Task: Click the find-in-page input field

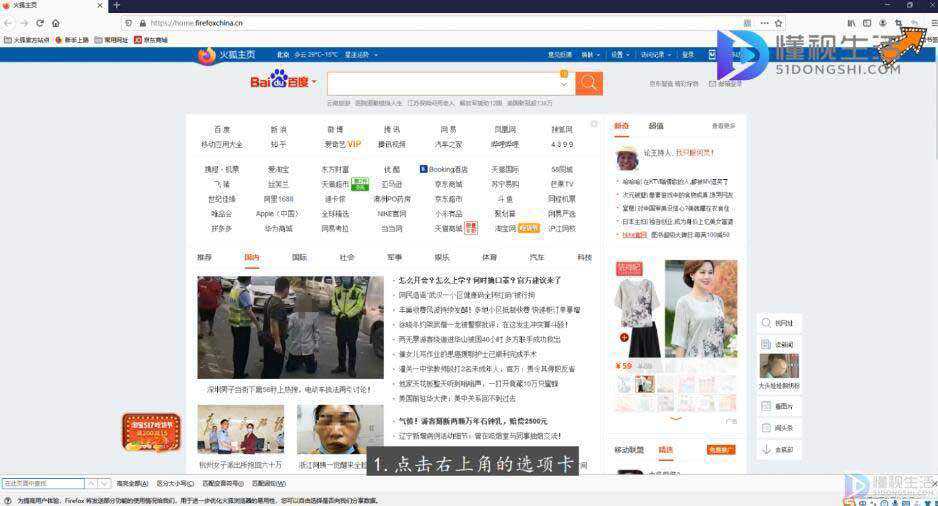Action: tap(43, 483)
